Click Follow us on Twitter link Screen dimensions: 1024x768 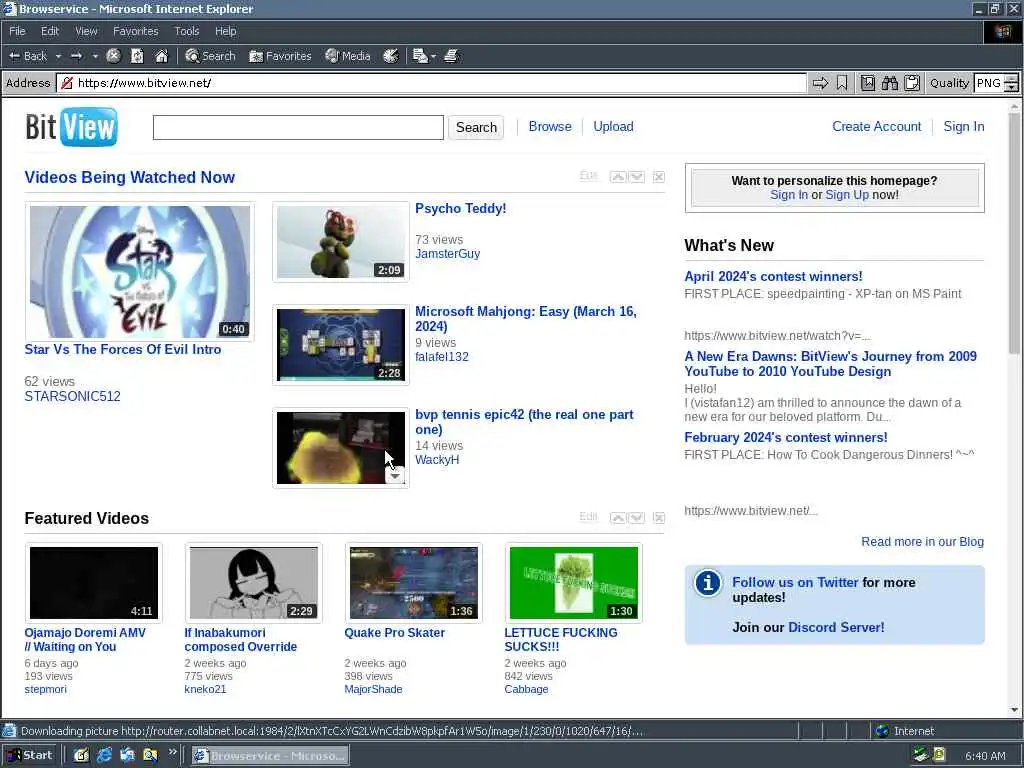point(795,583)
